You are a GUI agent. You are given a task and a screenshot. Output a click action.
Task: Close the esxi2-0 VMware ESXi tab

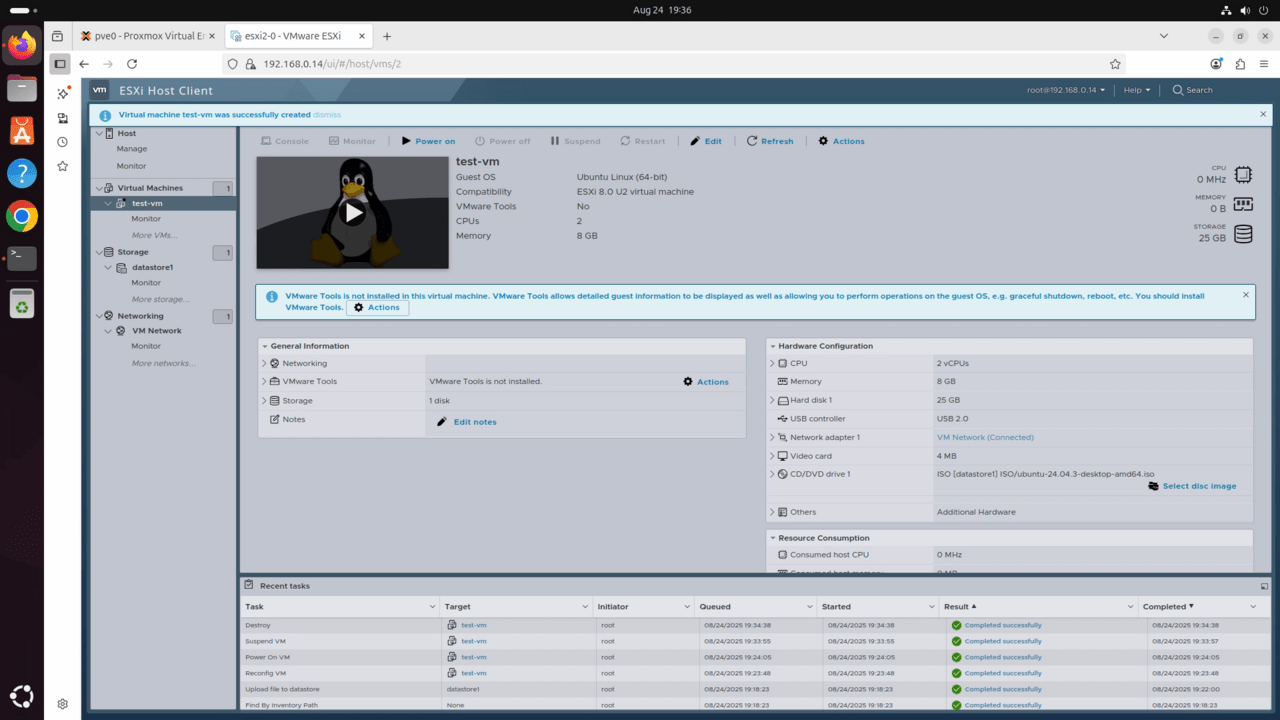tap(360, 36)
